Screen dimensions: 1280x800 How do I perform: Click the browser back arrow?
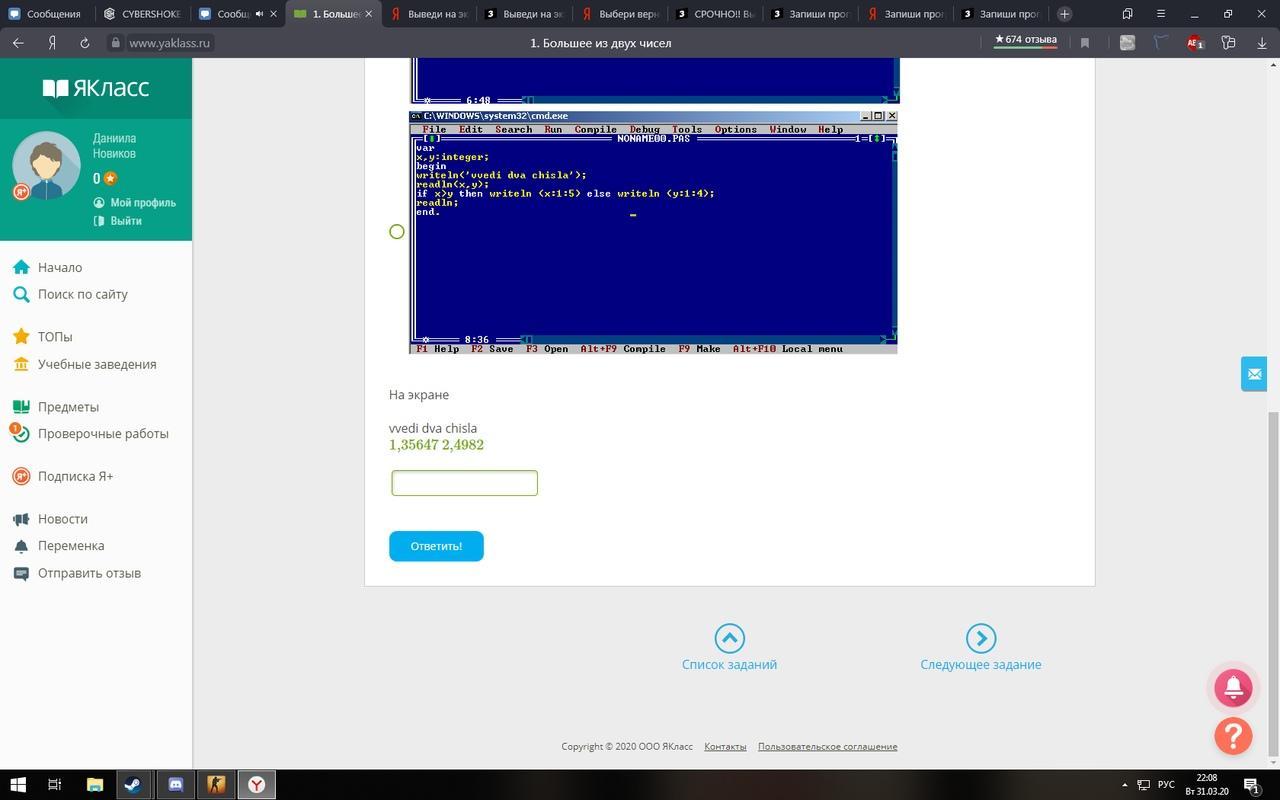point(18,43)
